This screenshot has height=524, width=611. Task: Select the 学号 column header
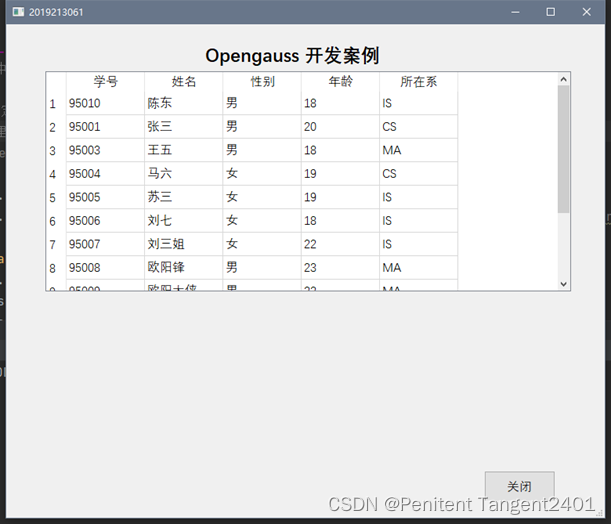(x=105, y=81)
